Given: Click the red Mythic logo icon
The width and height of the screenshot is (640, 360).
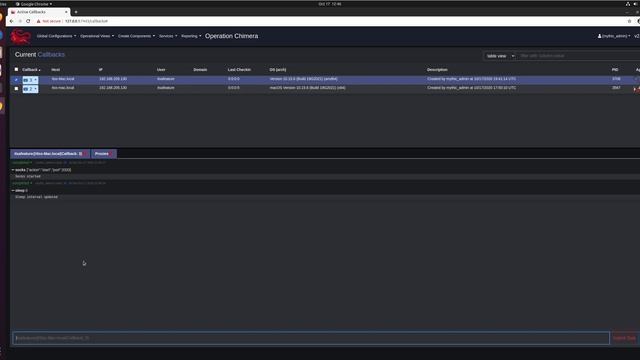Looking at the screenshot, I should point(20,36).
